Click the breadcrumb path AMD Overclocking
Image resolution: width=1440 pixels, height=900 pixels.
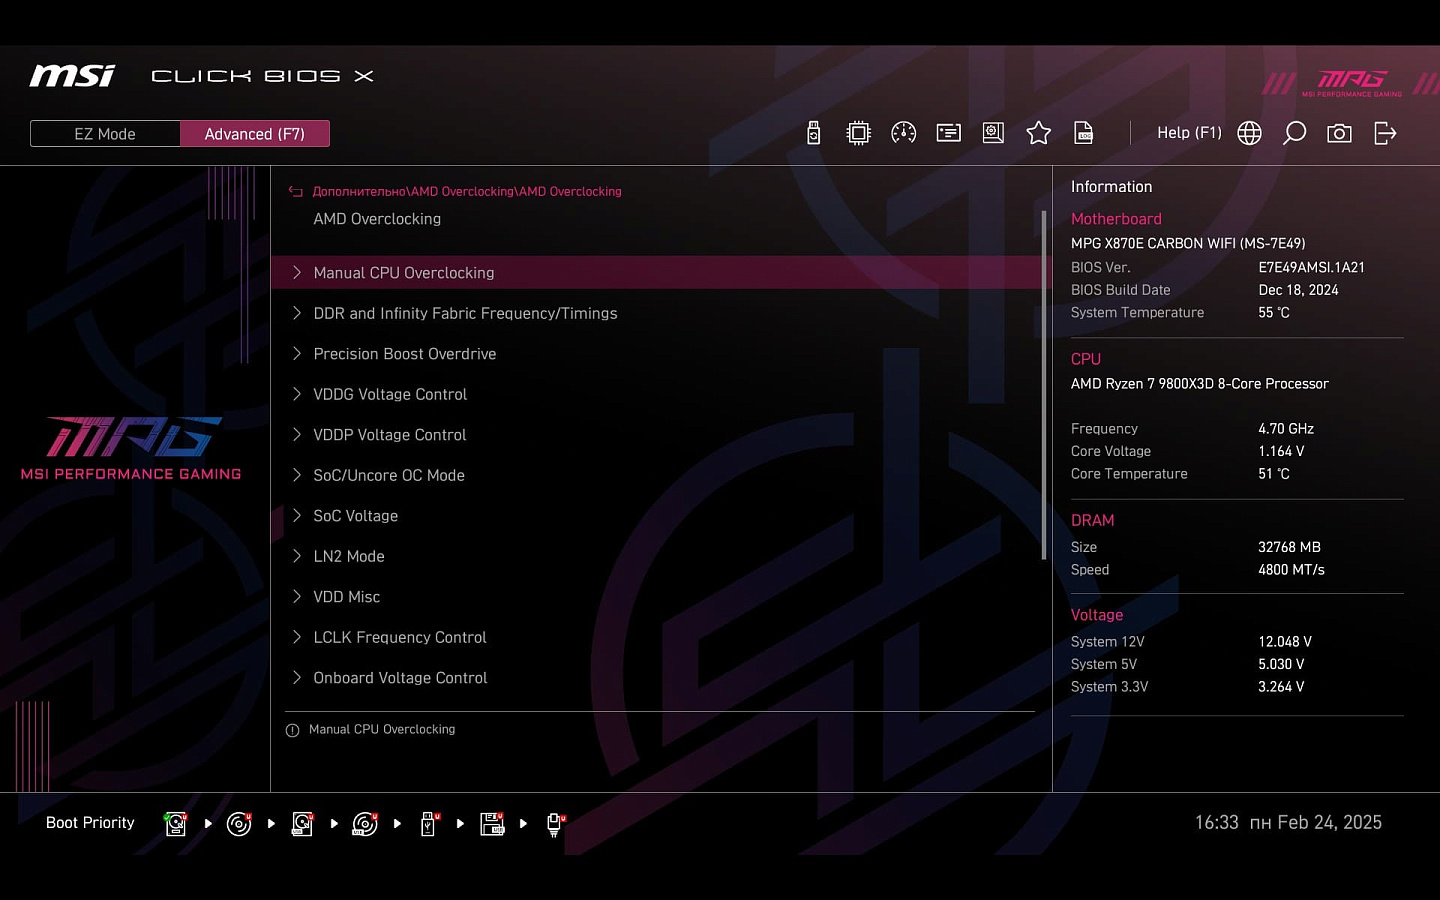pos(467,192)
